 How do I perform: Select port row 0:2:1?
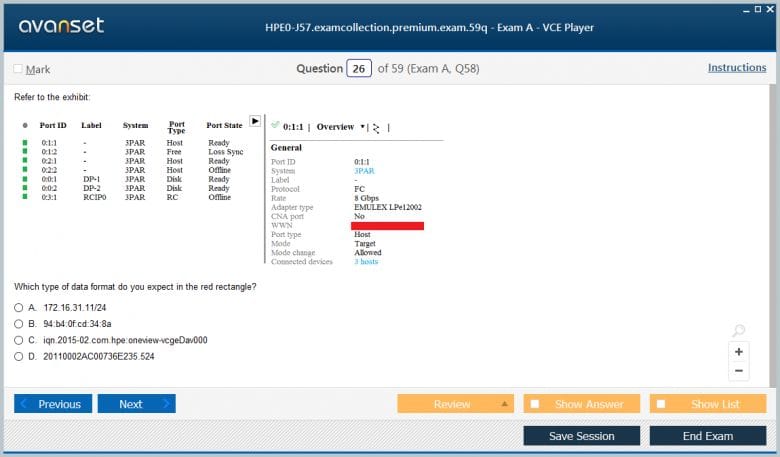click(133, 161)
